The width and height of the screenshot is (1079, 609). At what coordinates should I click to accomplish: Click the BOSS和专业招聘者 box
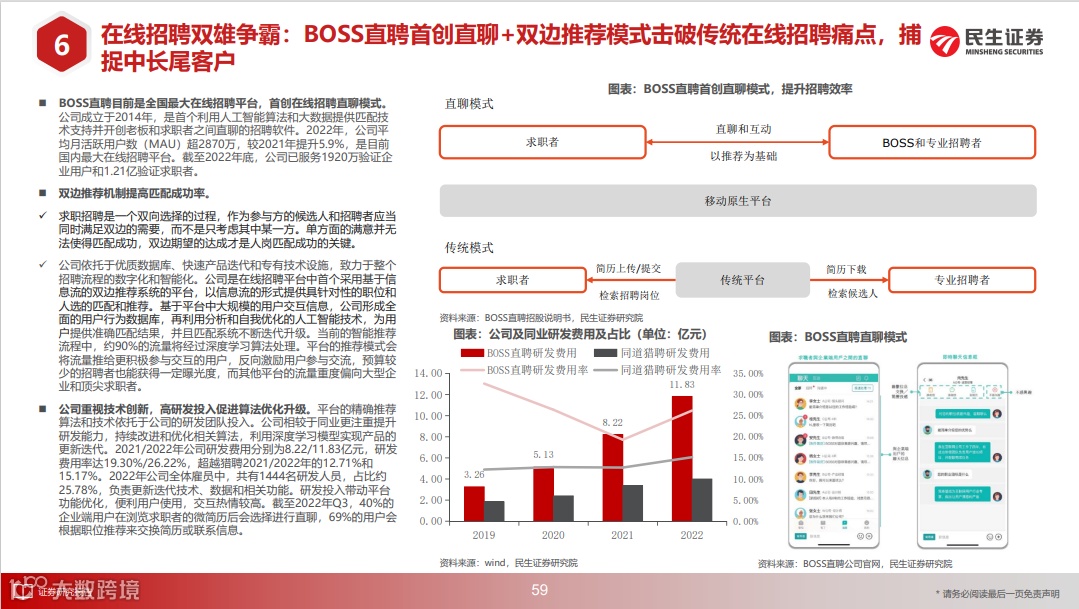click(x=932, y=142)
